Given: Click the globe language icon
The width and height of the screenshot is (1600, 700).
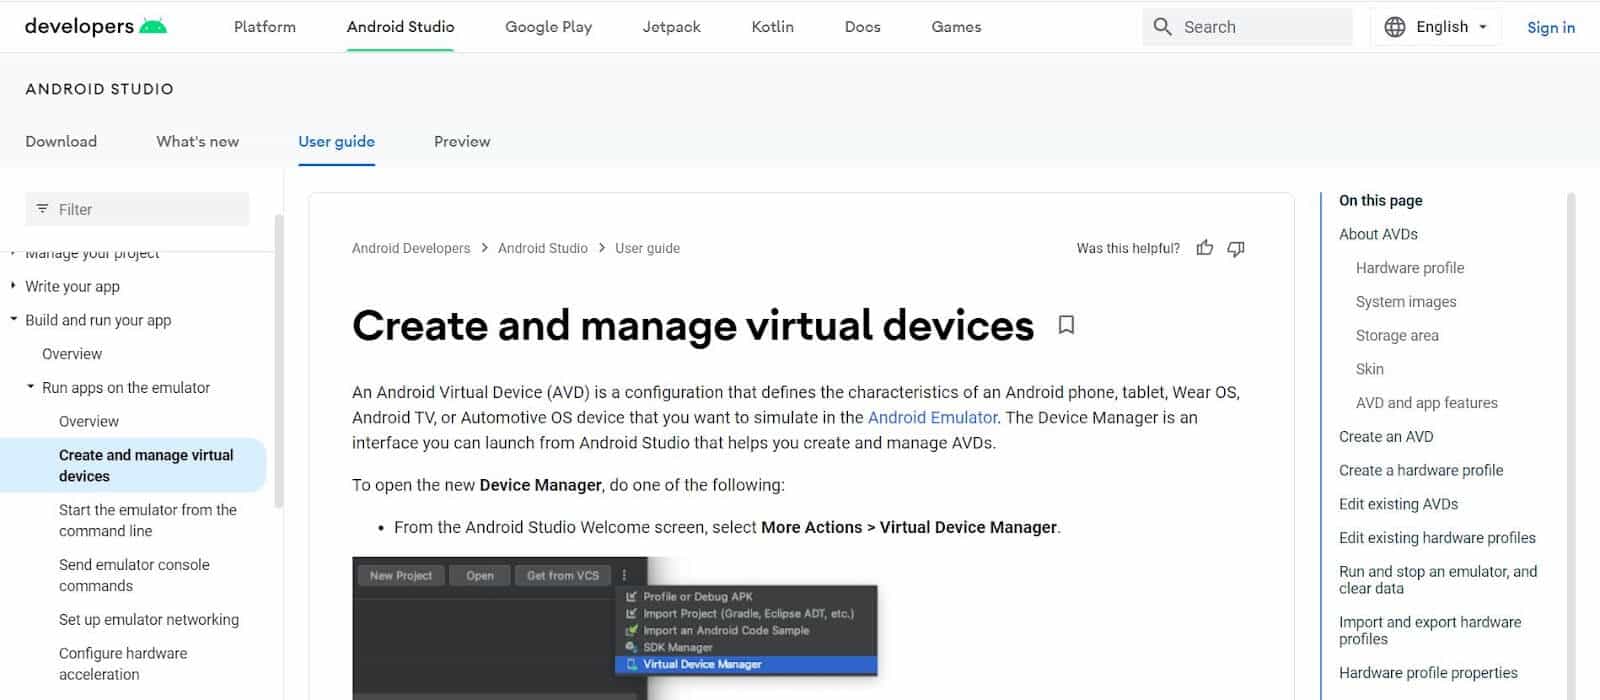Looking at the screenshot, I should tap(1394, 27).
